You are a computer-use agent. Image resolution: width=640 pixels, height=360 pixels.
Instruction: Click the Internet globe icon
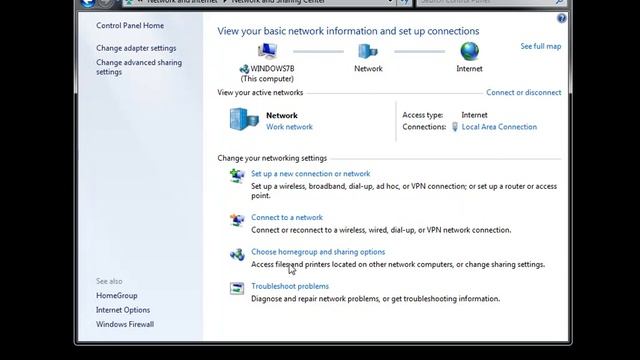coord(469,51)
